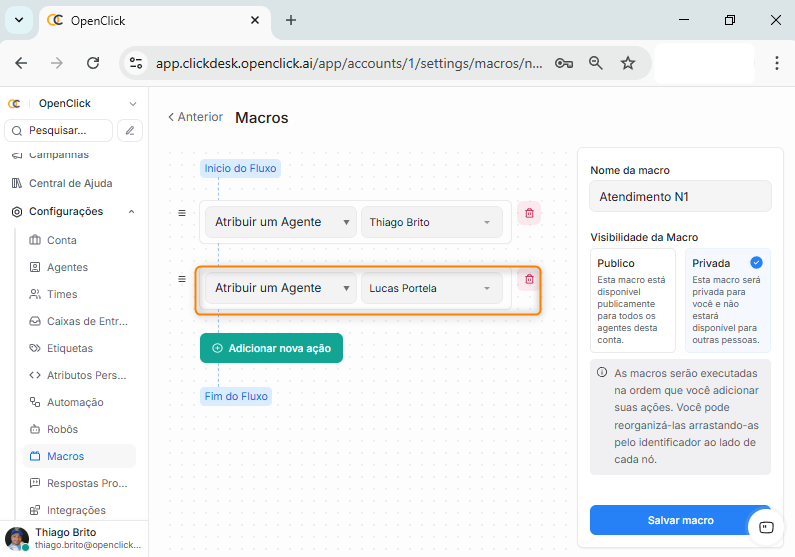The width and height of the screenshot is (795, 557).
Task: Open Automação in the settings sidebar
Action: point(75,402)
